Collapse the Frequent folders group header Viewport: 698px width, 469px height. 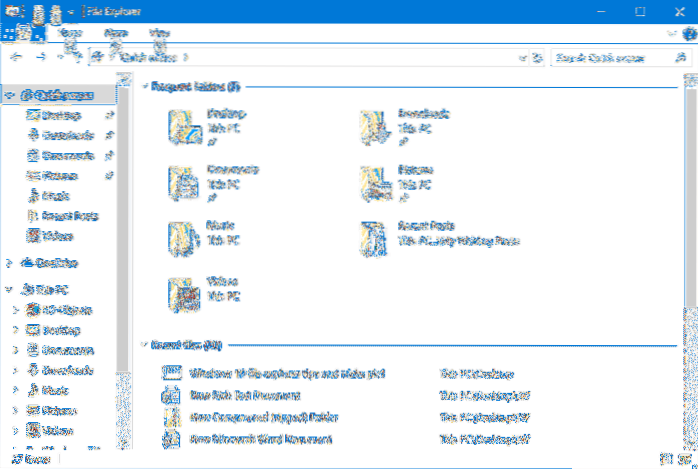tap(147, 87)
